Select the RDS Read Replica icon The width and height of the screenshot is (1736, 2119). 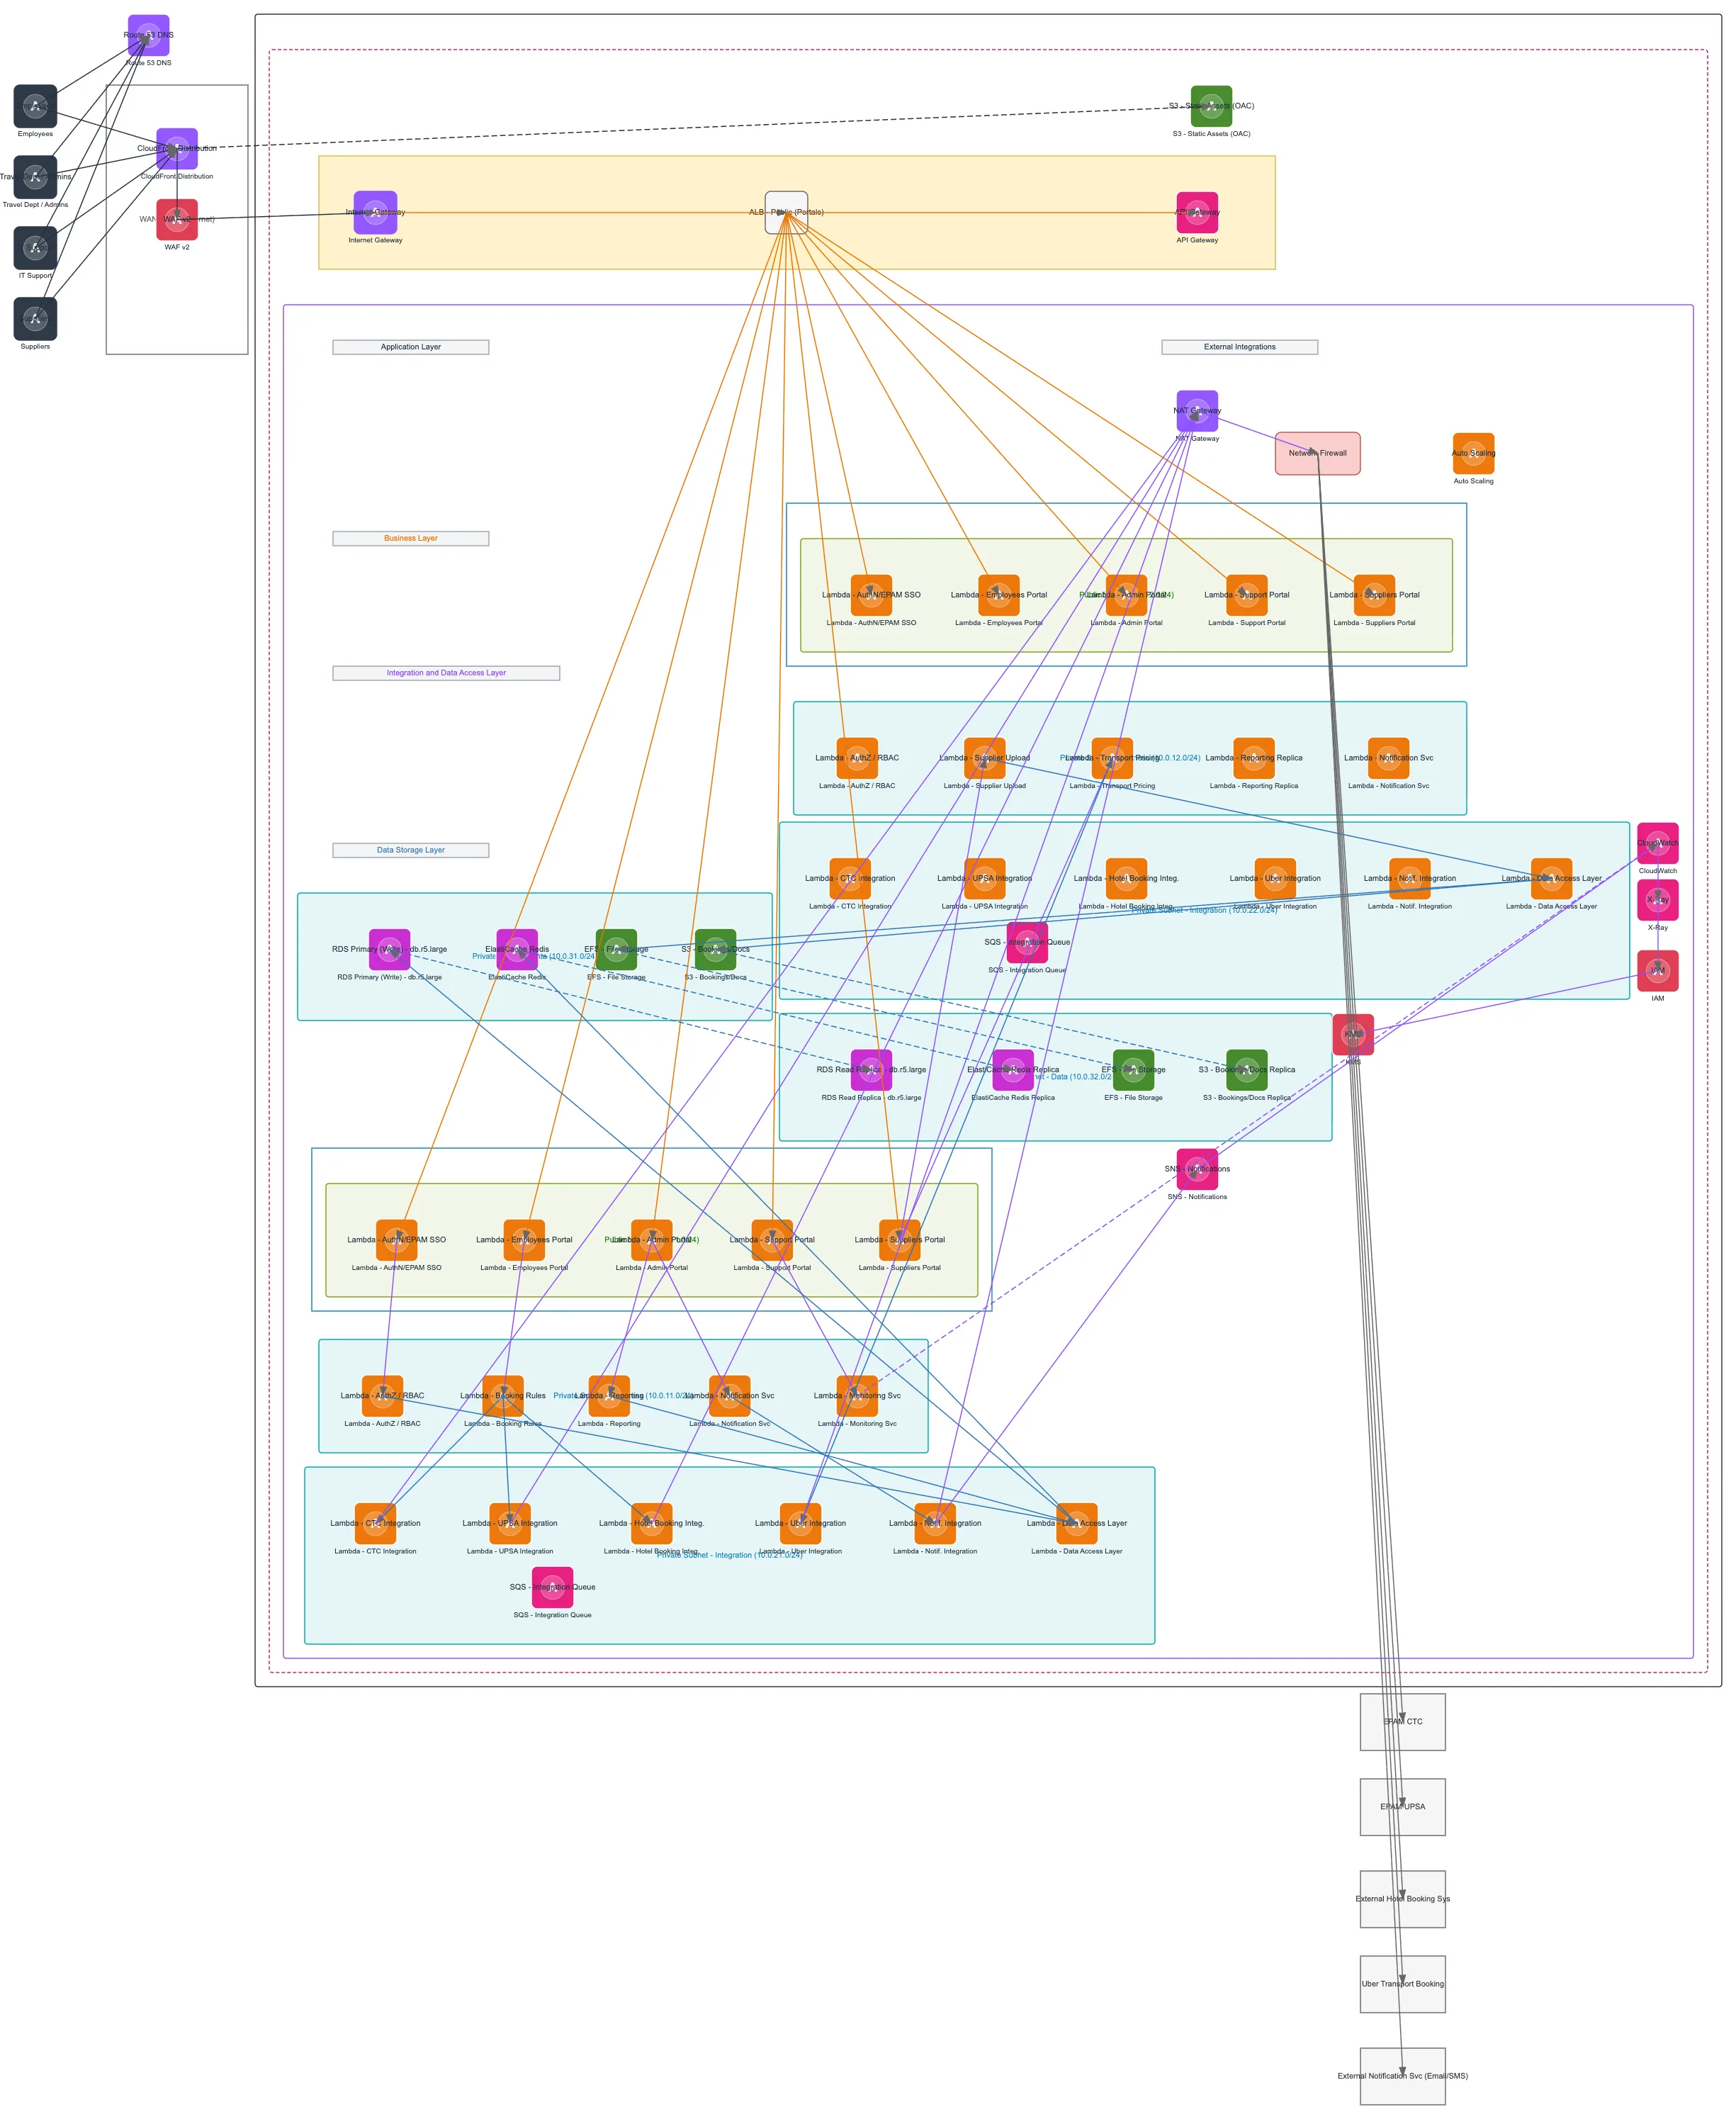pos(872,1070)
